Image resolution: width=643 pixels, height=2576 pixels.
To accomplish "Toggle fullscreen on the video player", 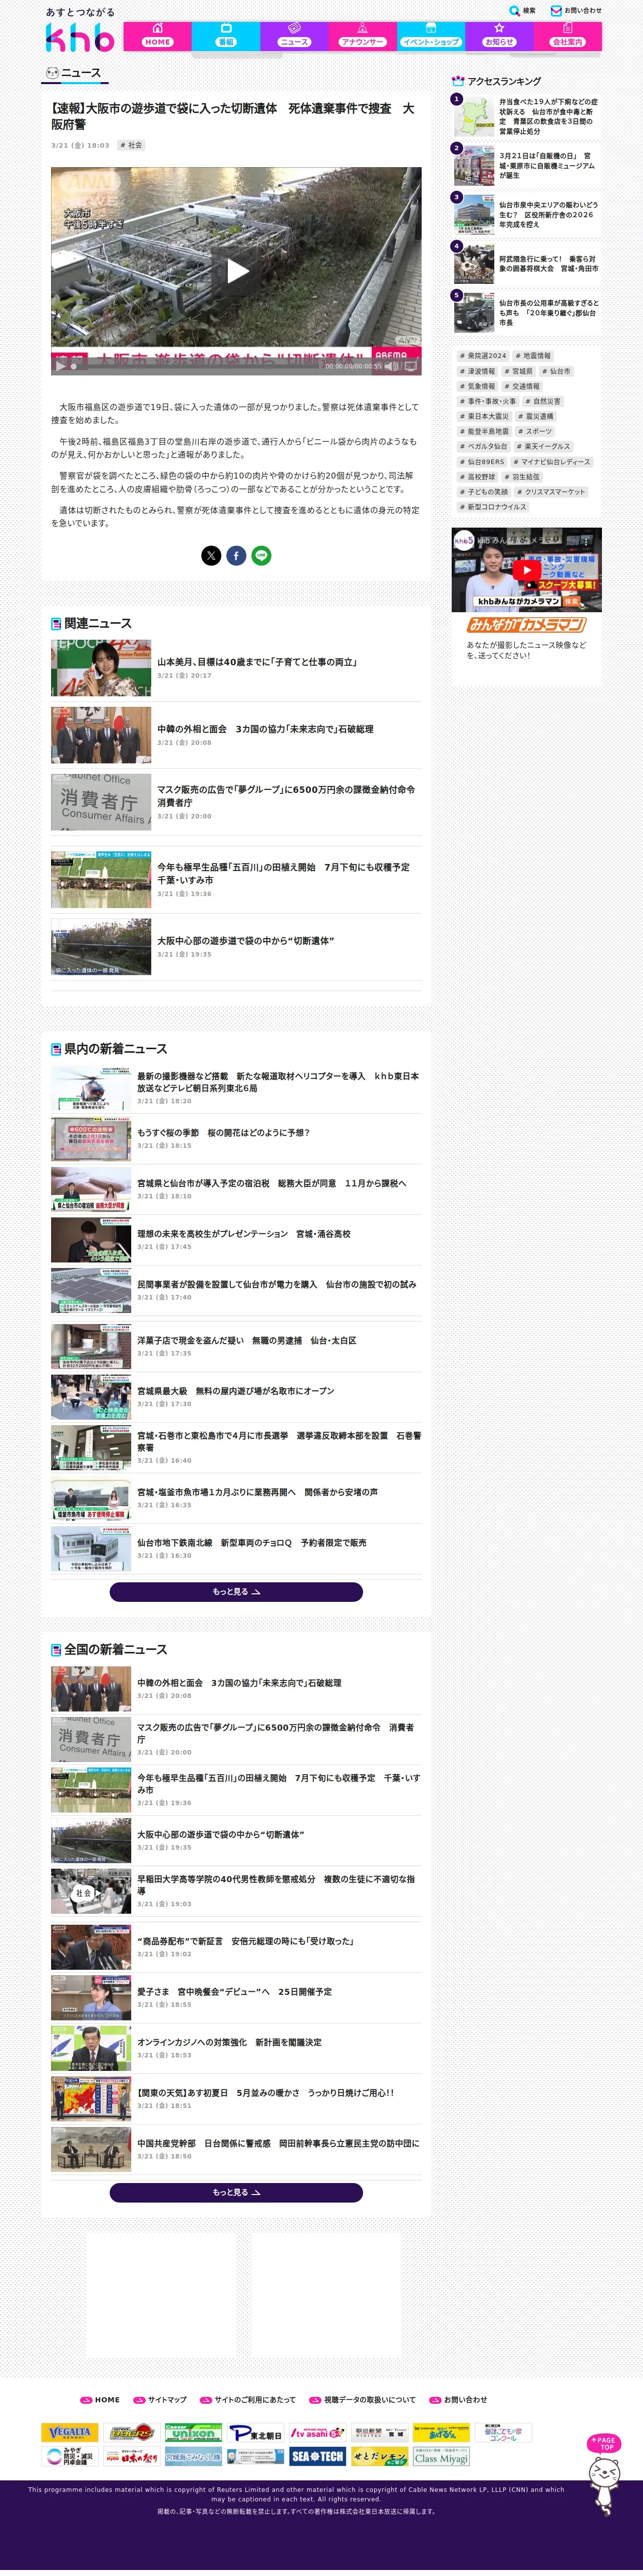I will [410, 366].
